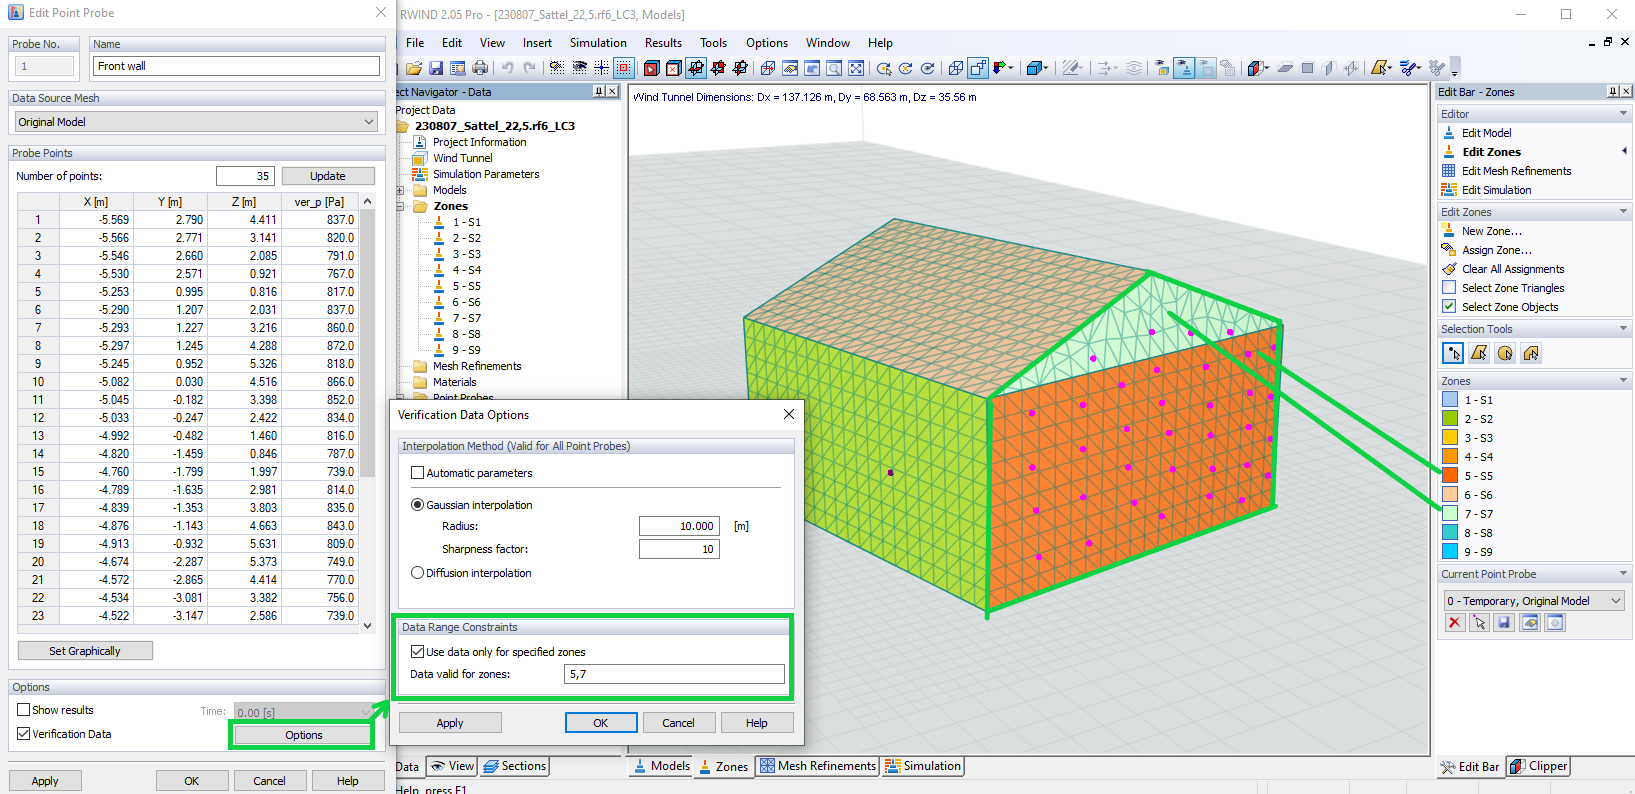The width and height of the screenshot is (1635, 794).
Task: Check the Show results checkbox
Action: tap(23, 710)
